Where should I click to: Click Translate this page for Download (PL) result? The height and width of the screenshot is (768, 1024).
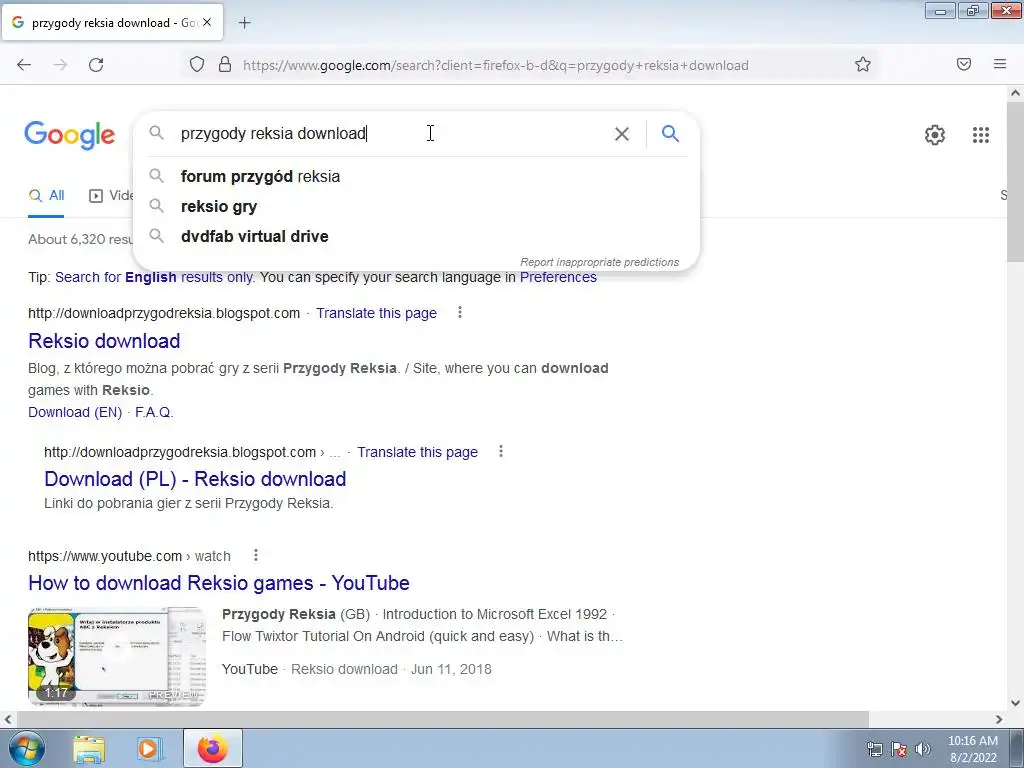tap(417, 452)
